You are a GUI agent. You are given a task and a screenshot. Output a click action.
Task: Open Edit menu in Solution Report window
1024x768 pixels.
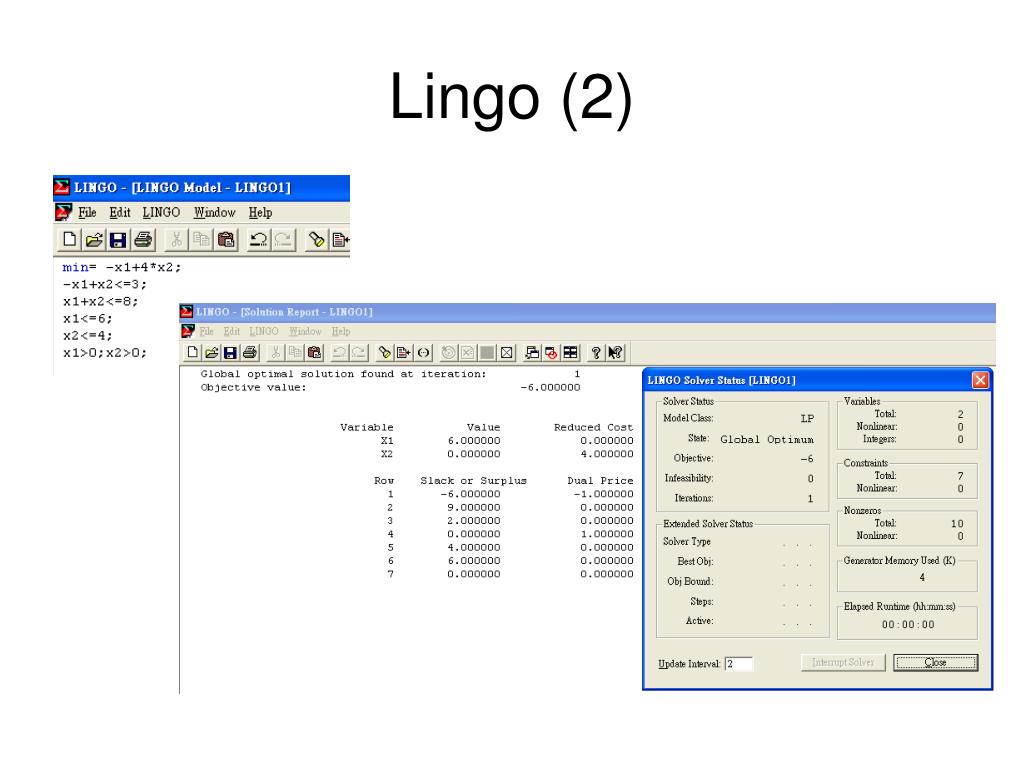point(231,331)
